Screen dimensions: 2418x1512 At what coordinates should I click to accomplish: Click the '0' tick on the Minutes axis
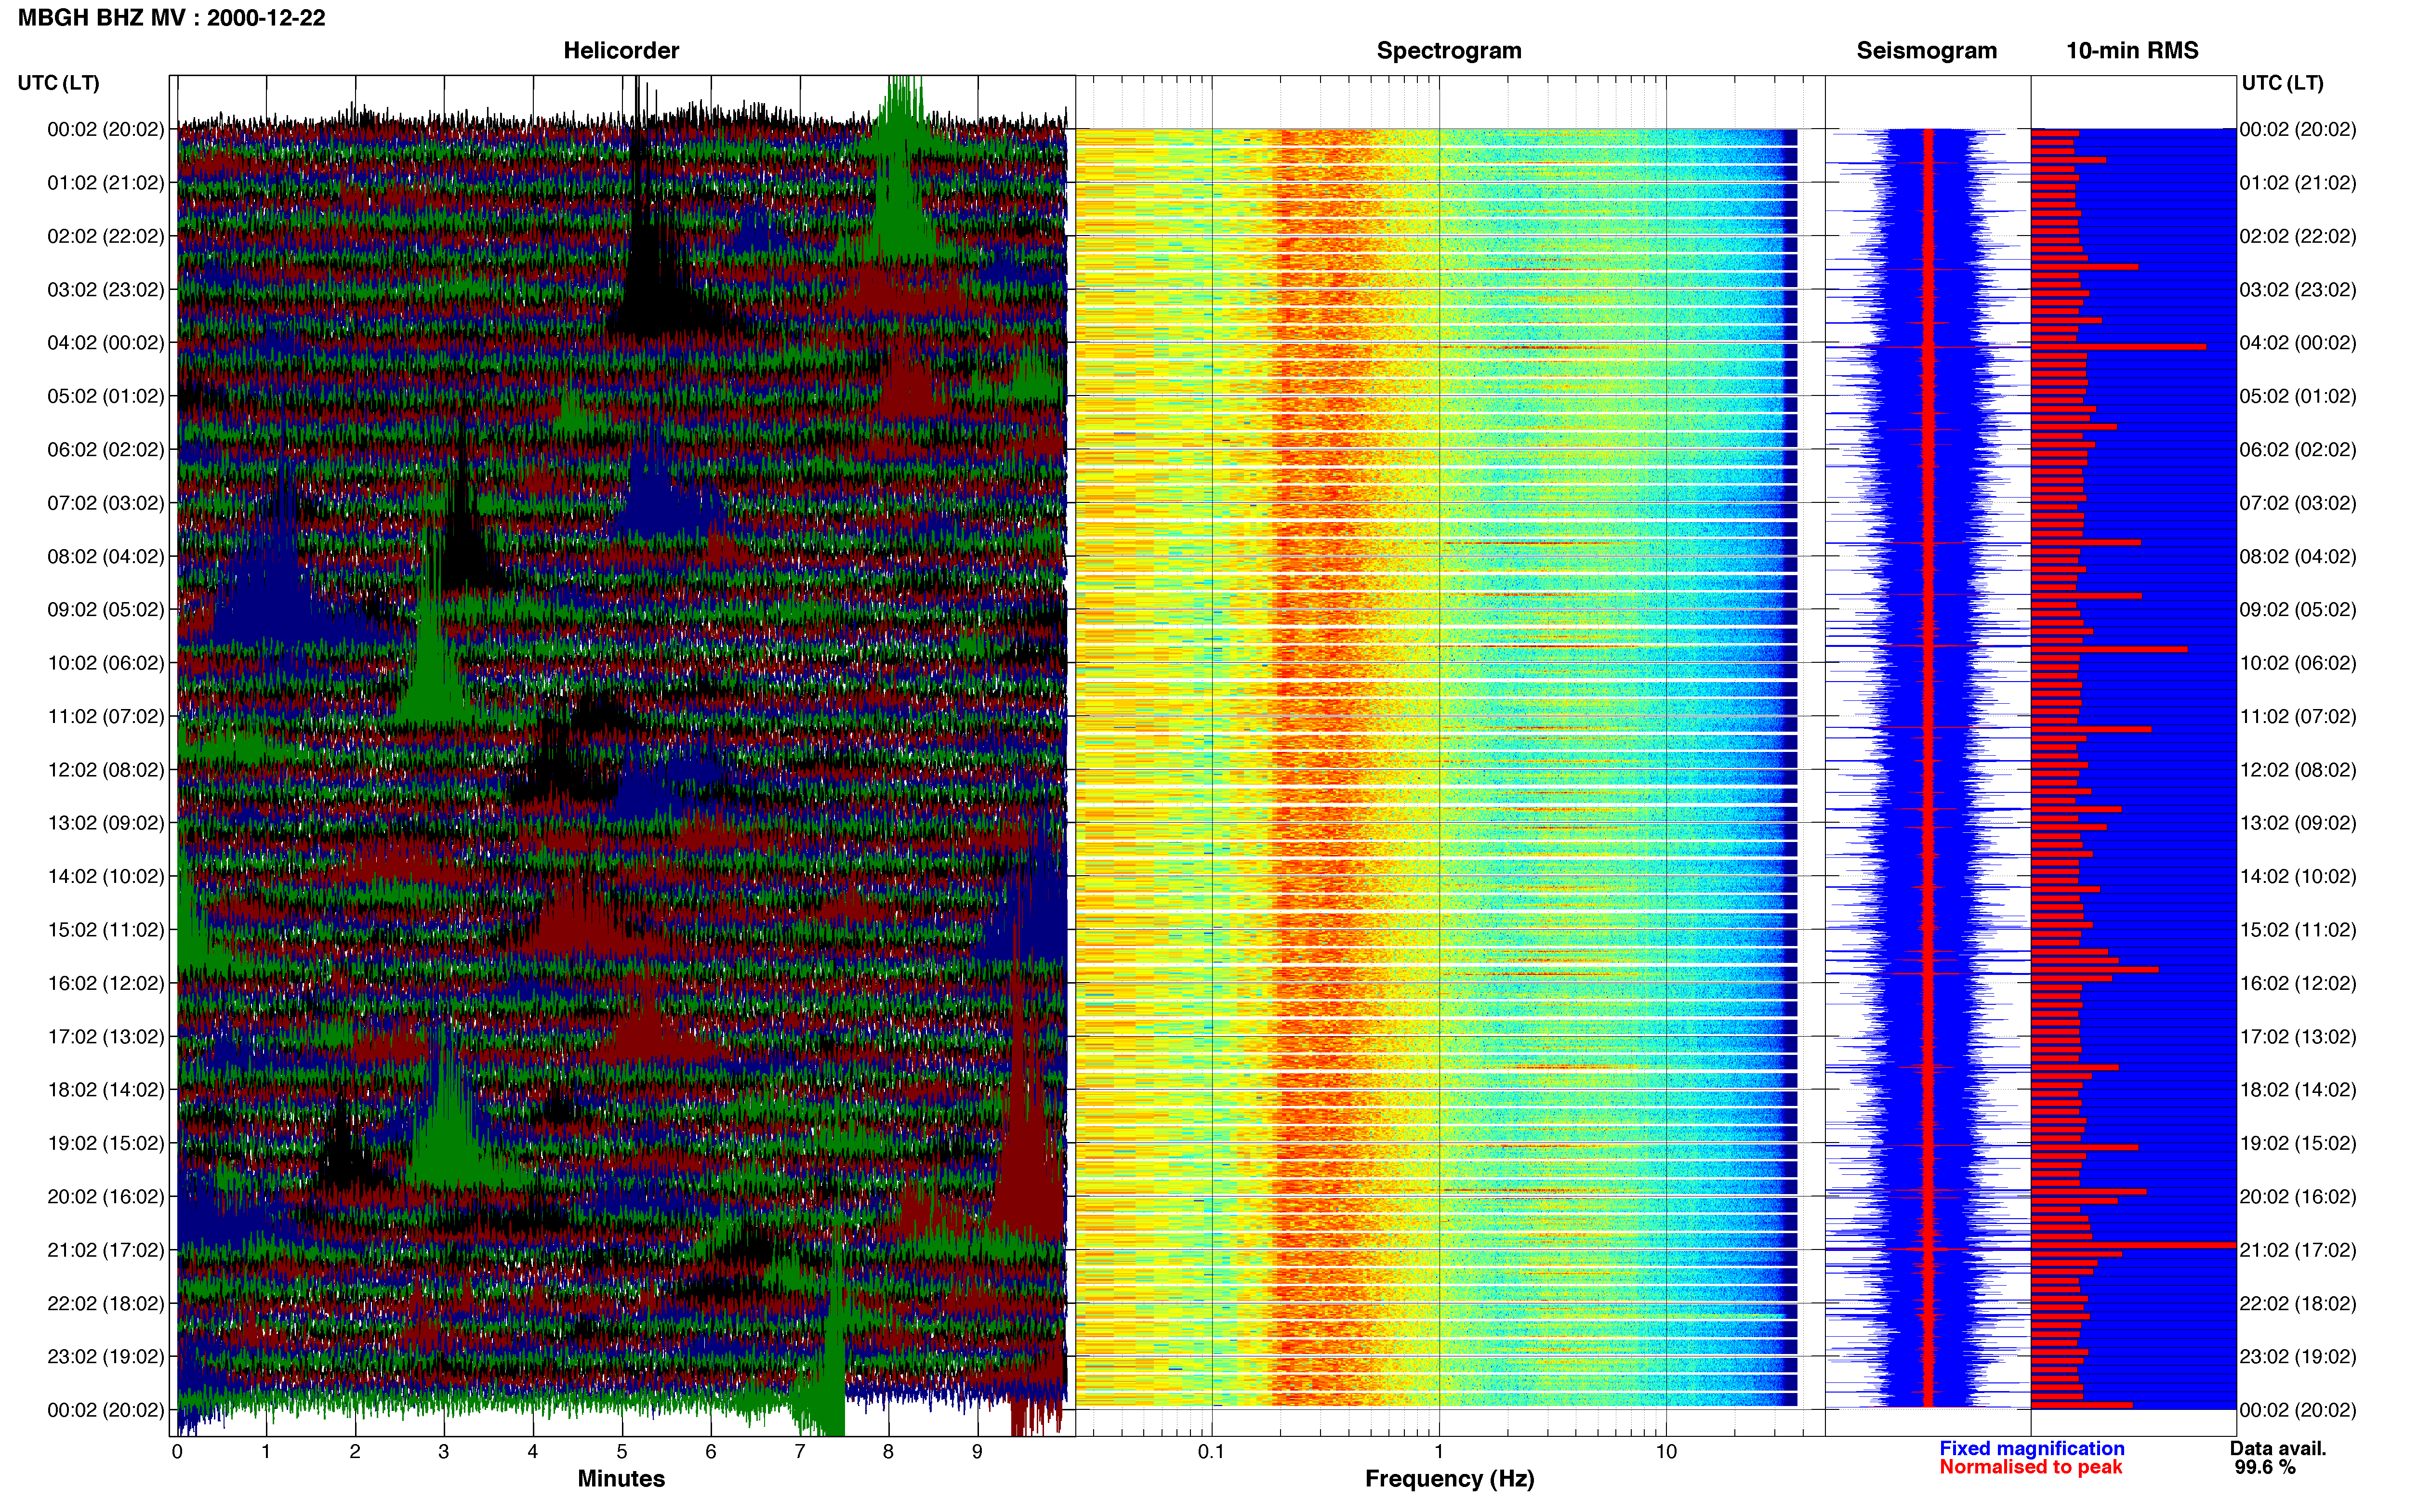click(x=177, y=1451)
